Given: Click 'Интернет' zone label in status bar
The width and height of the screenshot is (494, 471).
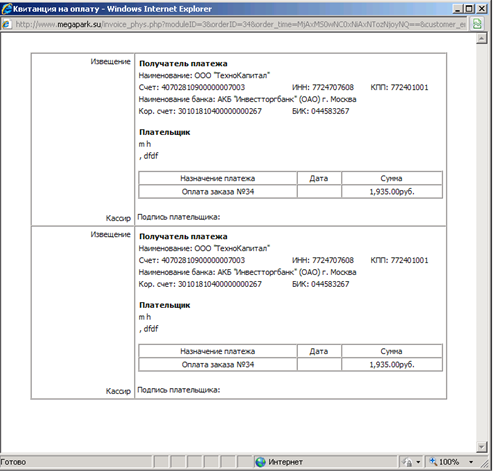Looking at the screenshot, I should tap(285, 462).
